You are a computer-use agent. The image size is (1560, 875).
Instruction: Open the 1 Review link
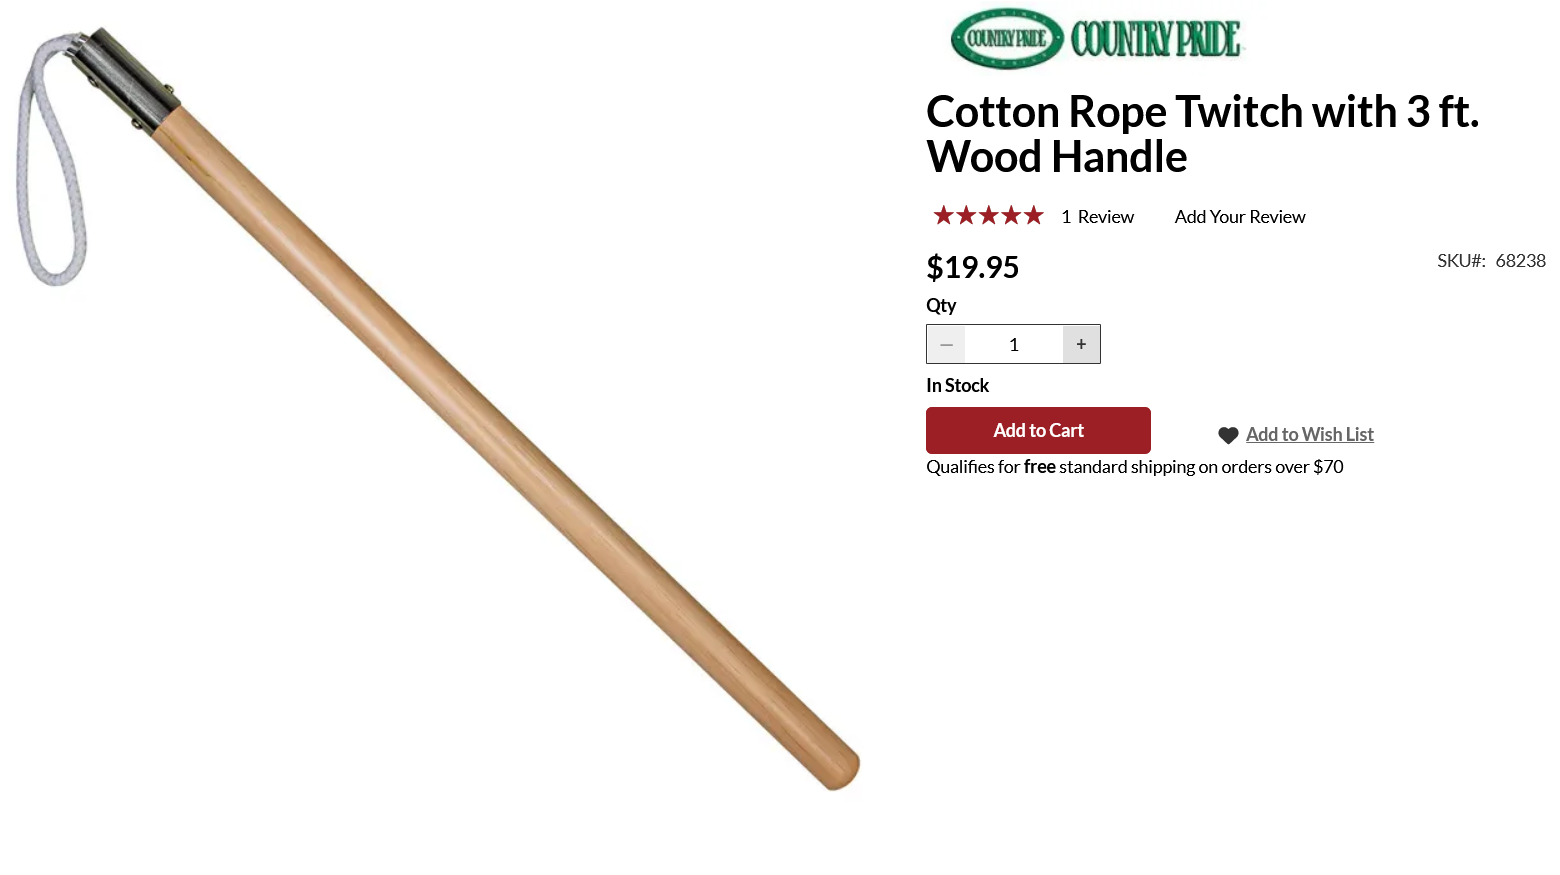tap(1097, 217)
